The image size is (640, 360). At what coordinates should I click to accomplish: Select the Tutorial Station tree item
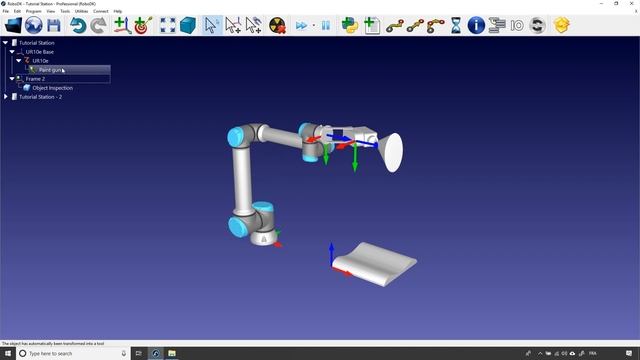(x=37, y=42)
